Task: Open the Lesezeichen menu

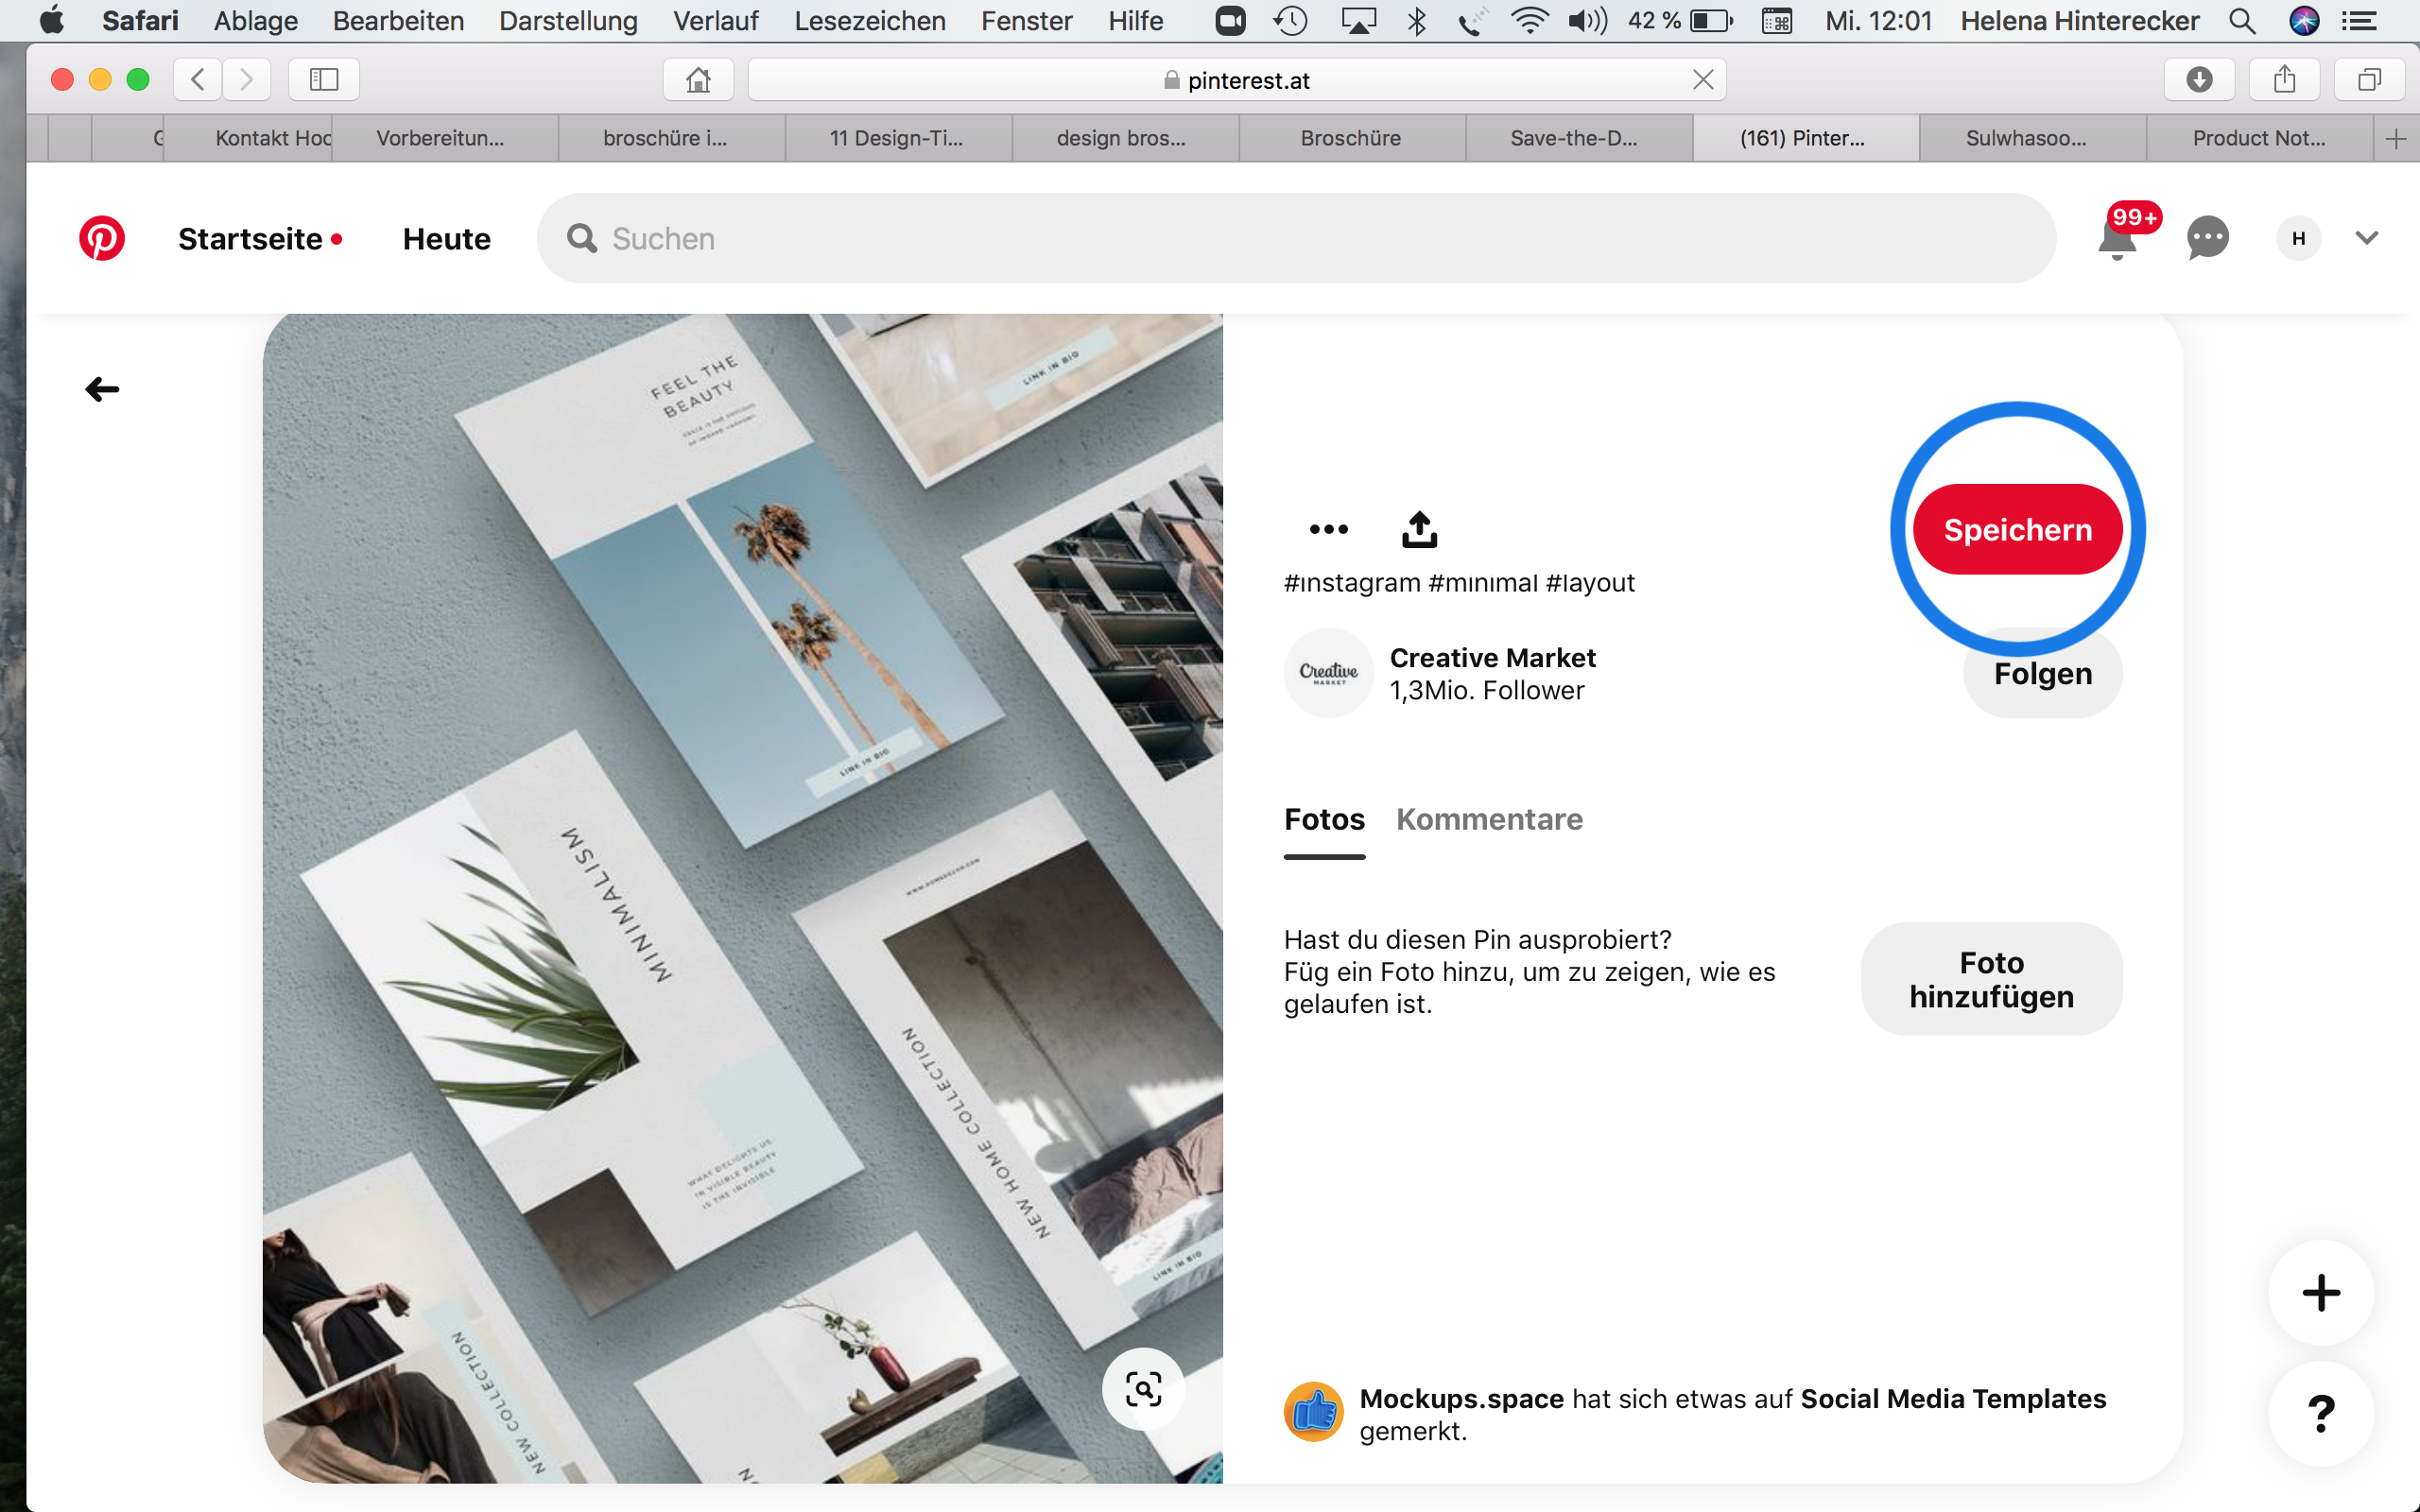Action: coord(869,20)
